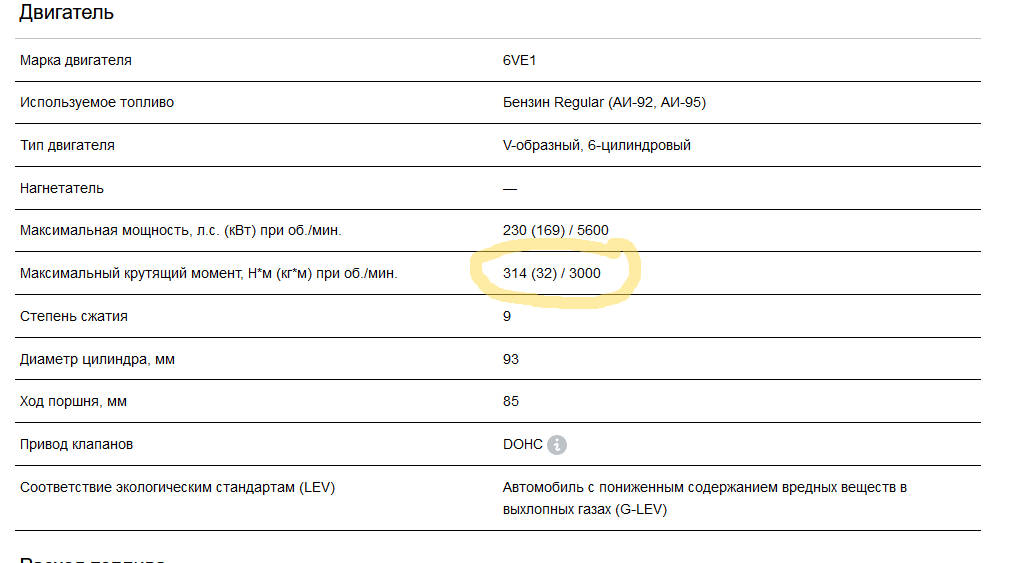1022x563 pixels.
Task: Select the 6VE1 engine model value
Action: click(x=519, y=60)
